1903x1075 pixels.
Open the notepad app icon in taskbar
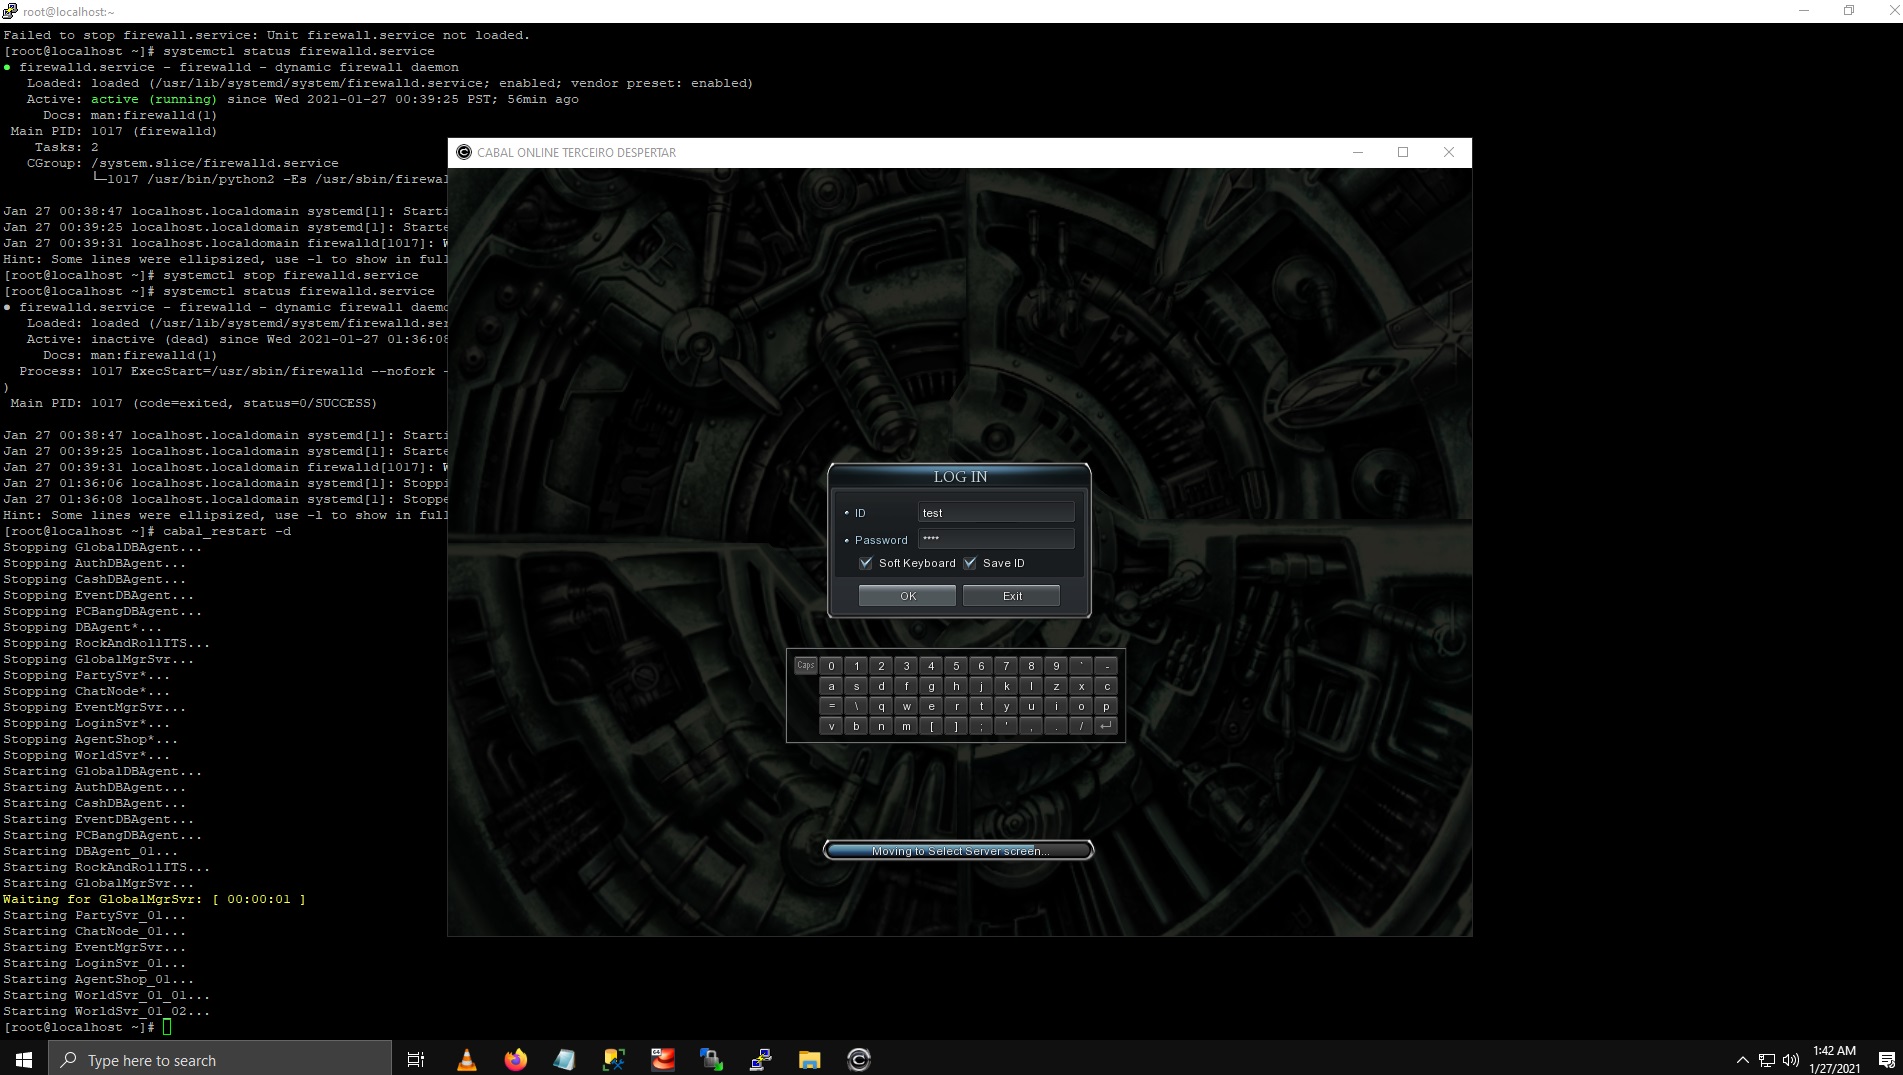[564, 1060]
